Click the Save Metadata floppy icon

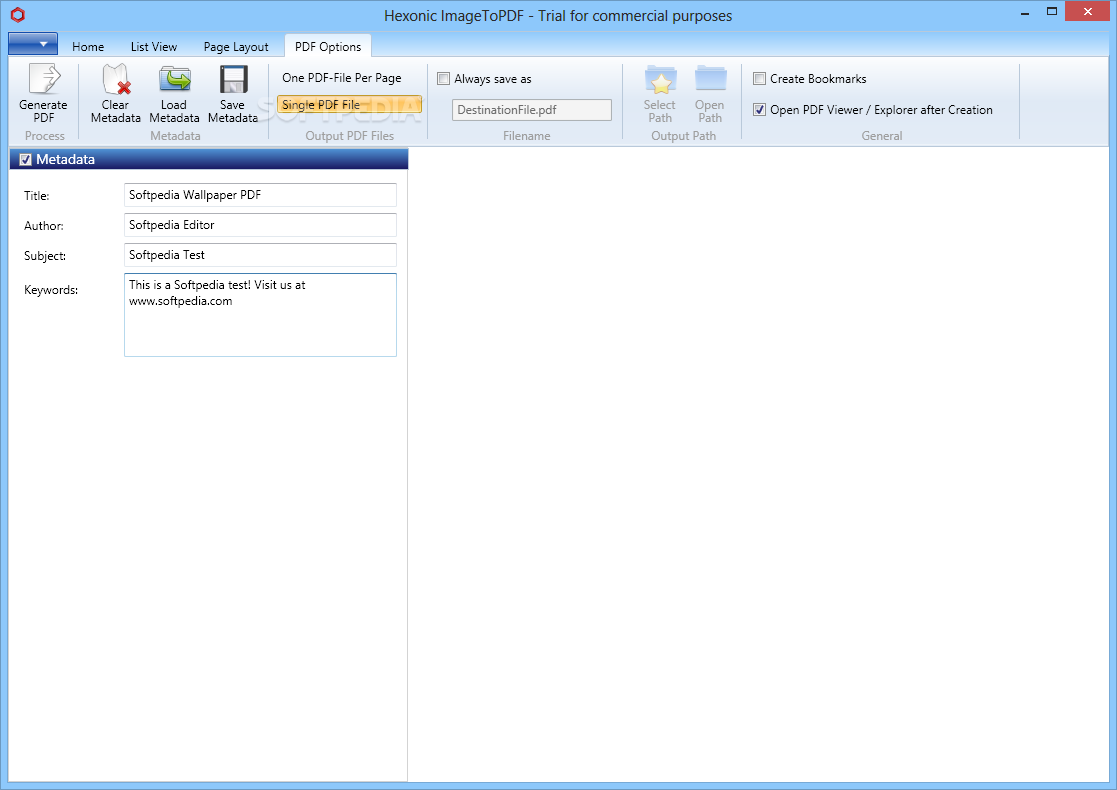click(x=233, y=78)
